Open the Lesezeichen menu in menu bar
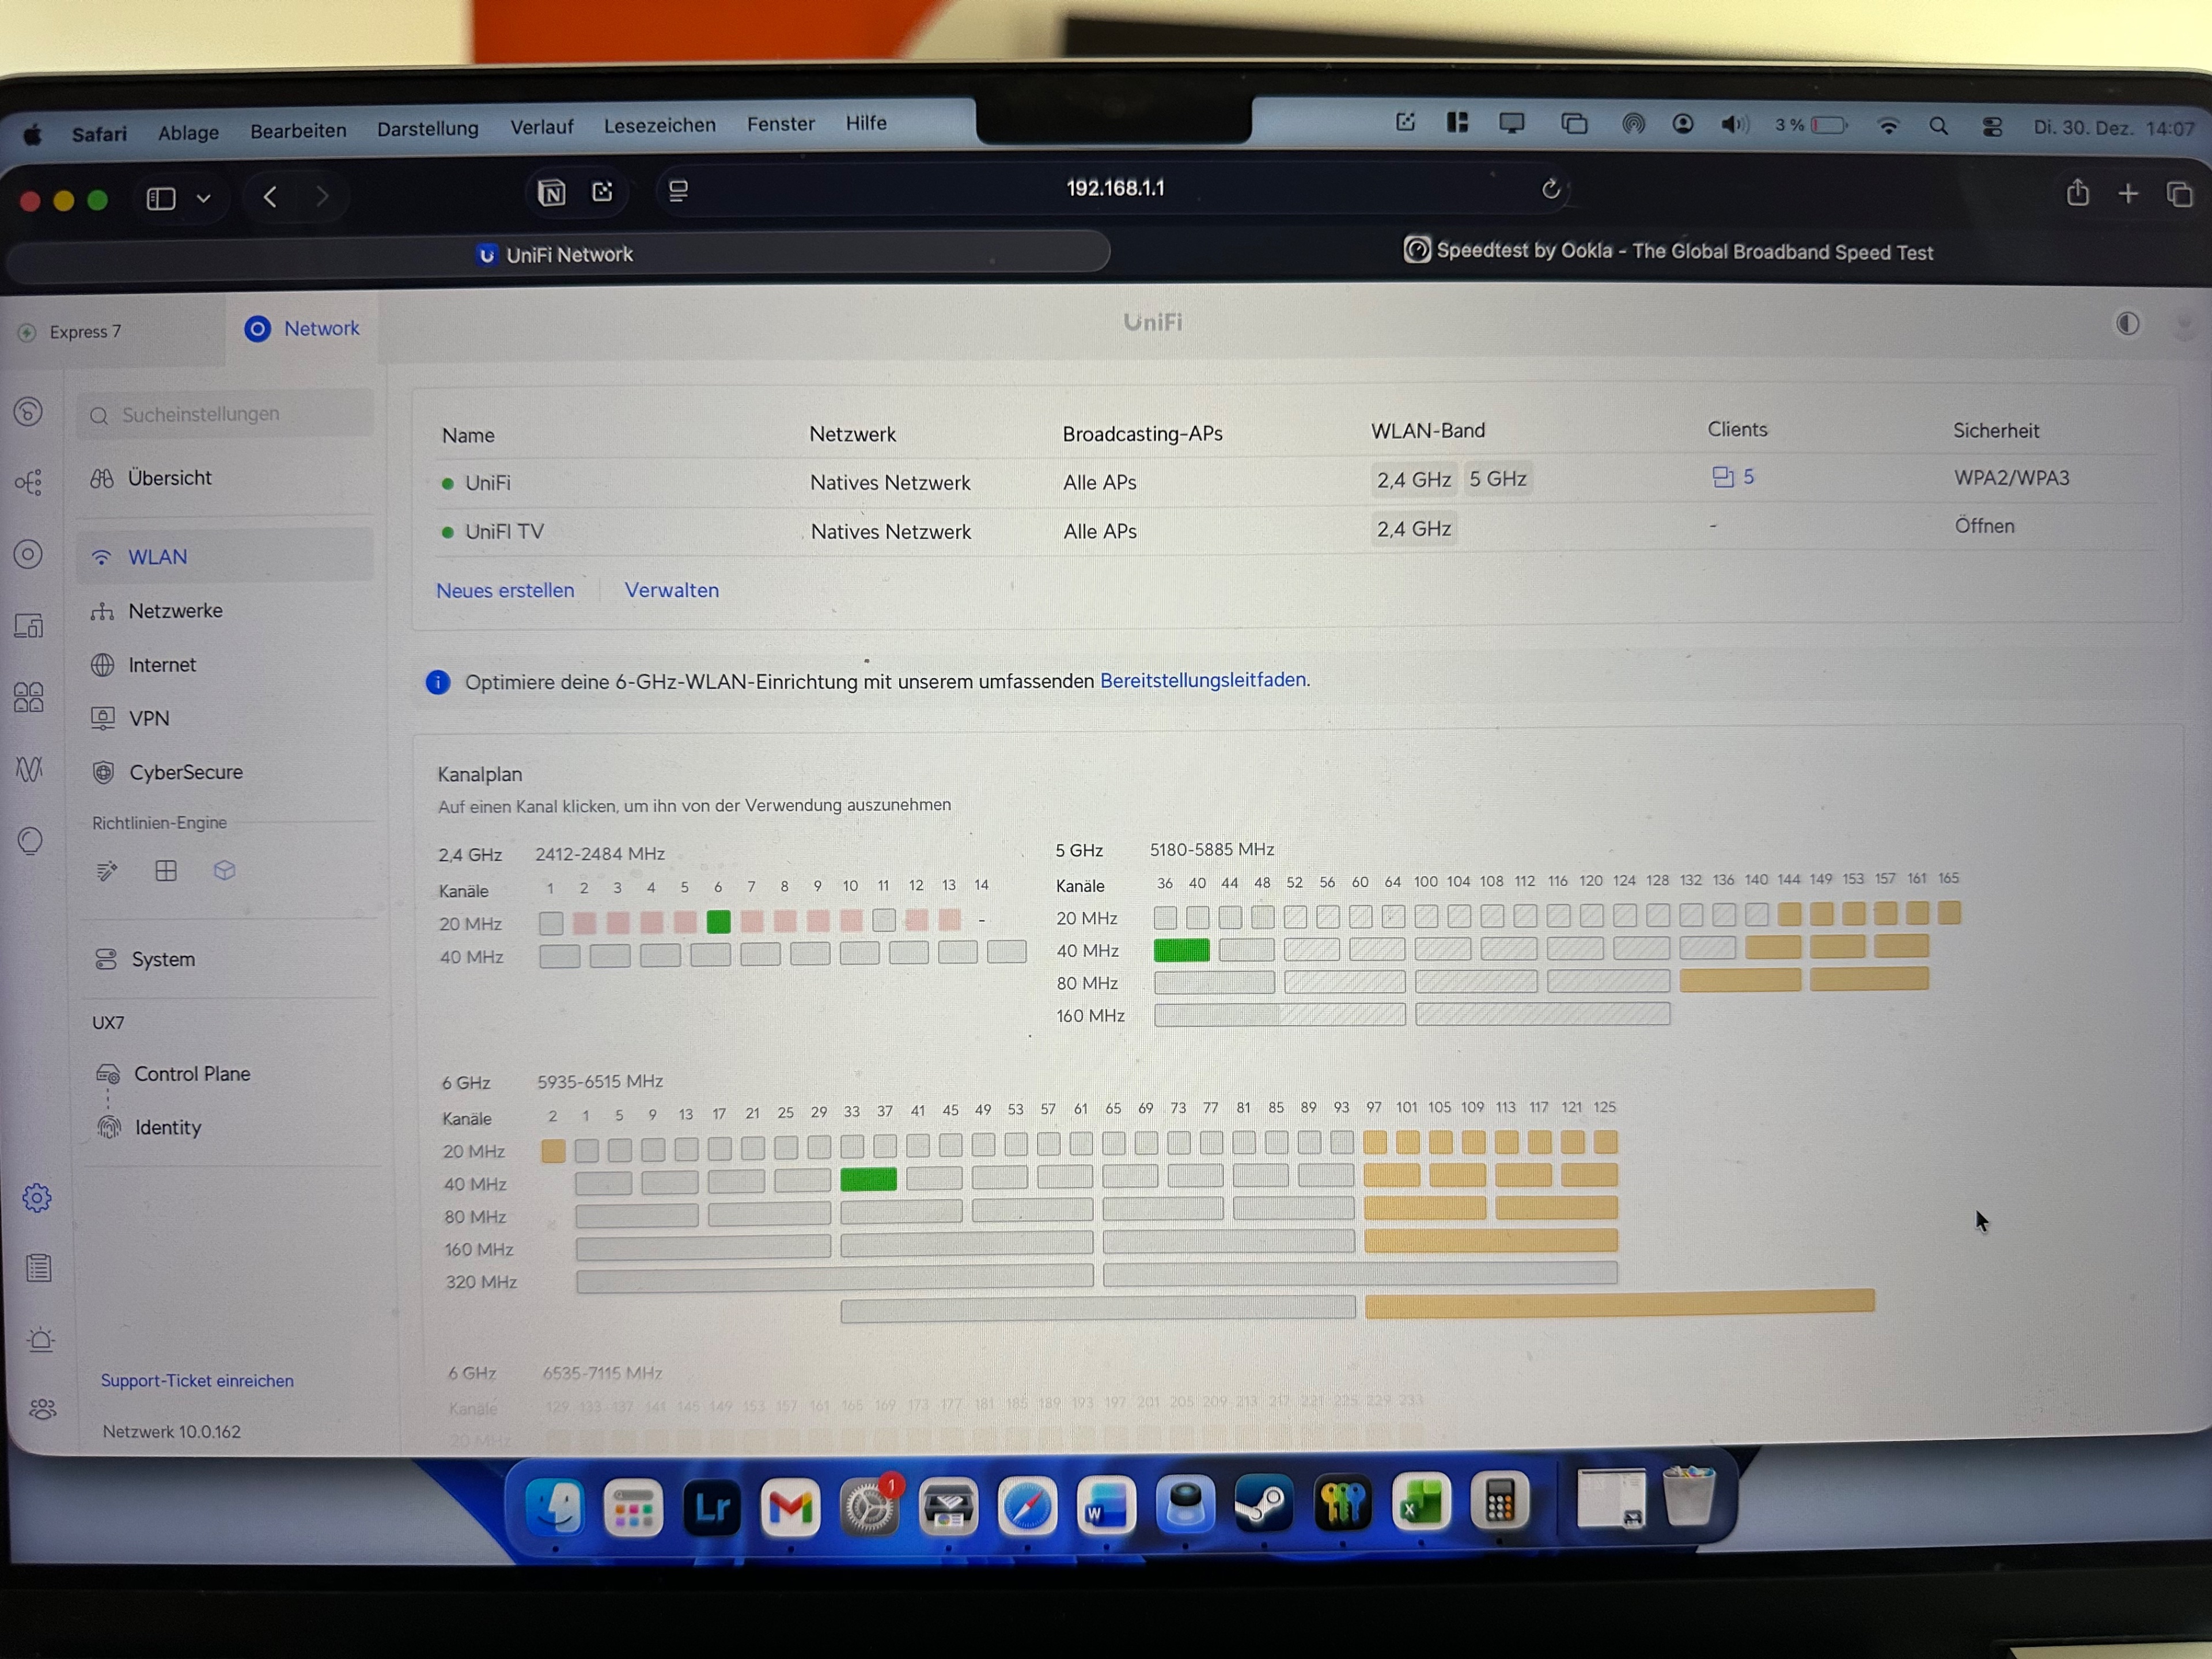 tap(659, 126)
